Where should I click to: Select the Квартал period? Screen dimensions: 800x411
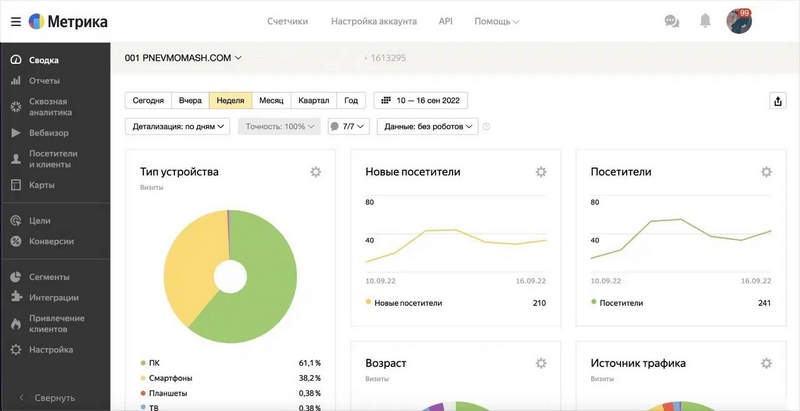pos(314,100)
